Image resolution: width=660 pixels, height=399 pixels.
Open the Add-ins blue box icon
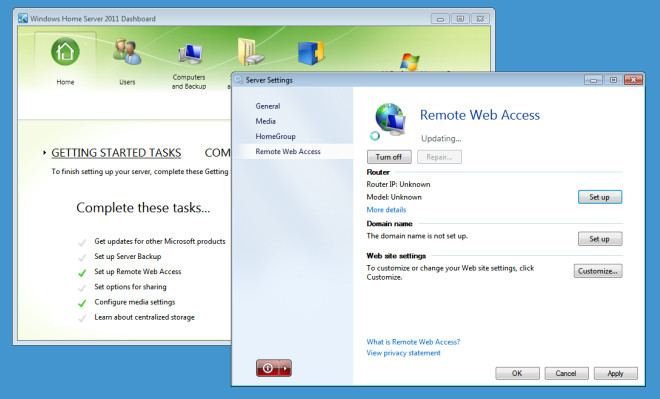pos(311,53)
